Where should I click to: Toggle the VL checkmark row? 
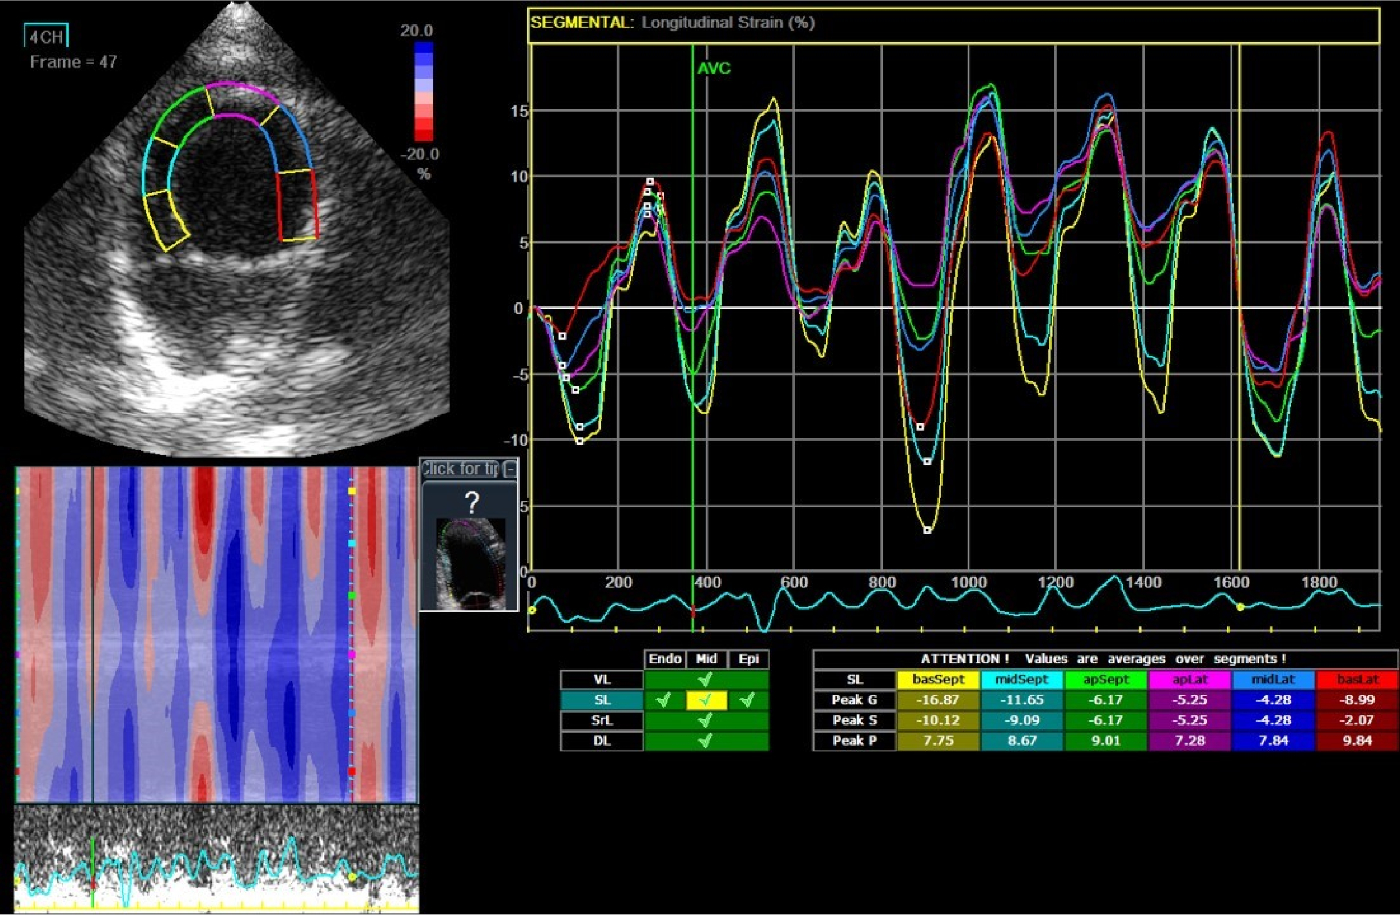[x=706, y=680]
